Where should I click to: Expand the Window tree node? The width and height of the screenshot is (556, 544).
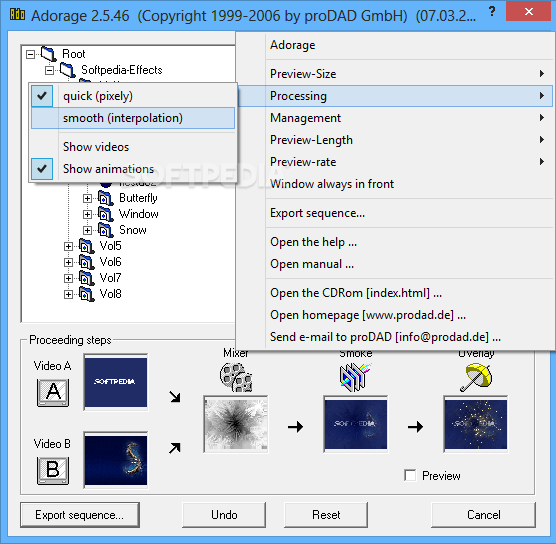87,214
